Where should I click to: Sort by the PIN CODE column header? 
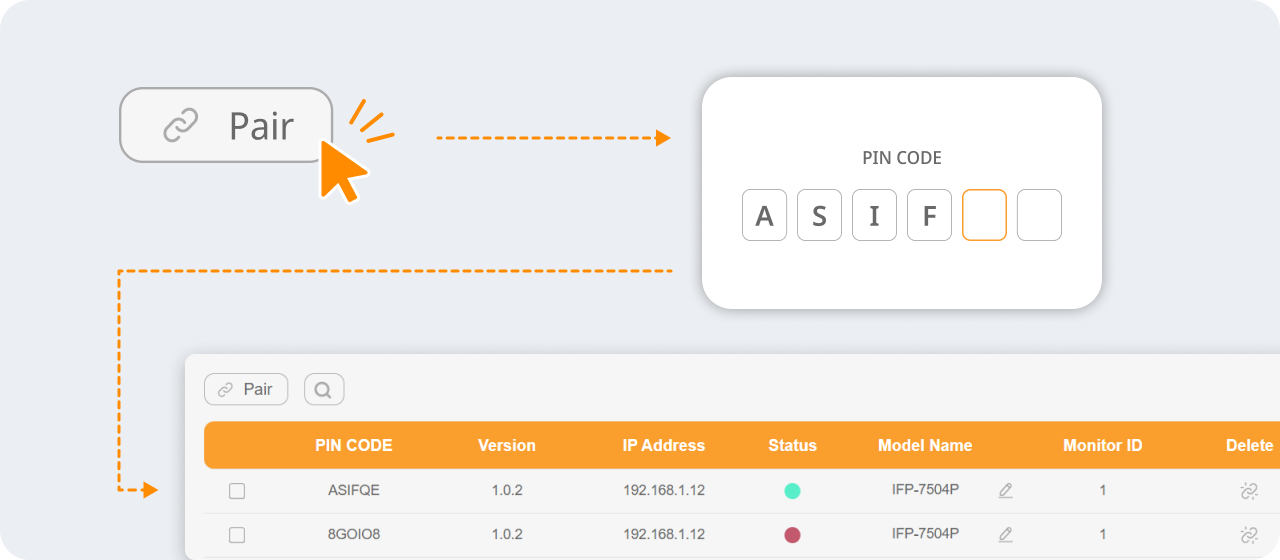click(353, 446)
